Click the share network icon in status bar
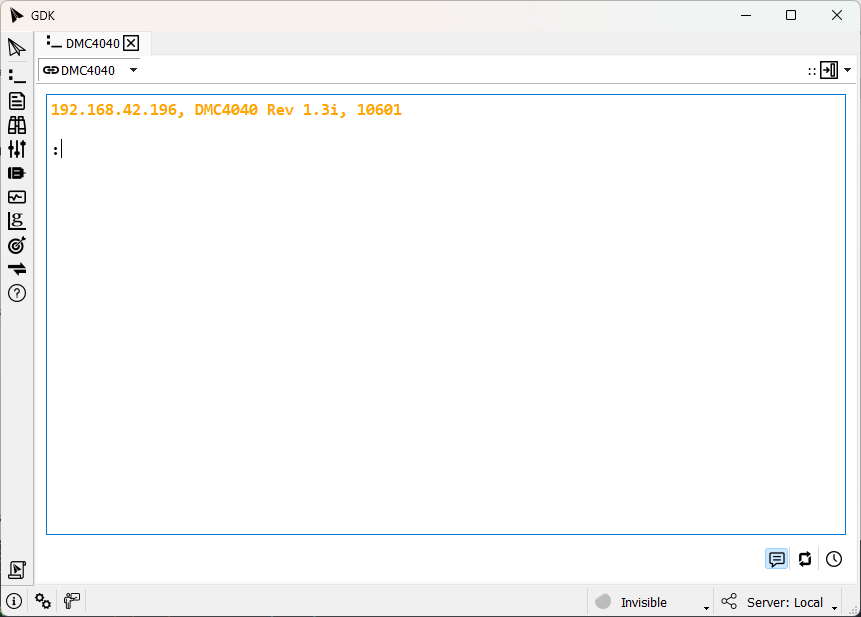 pyautogui.click(x=729, y=601)
